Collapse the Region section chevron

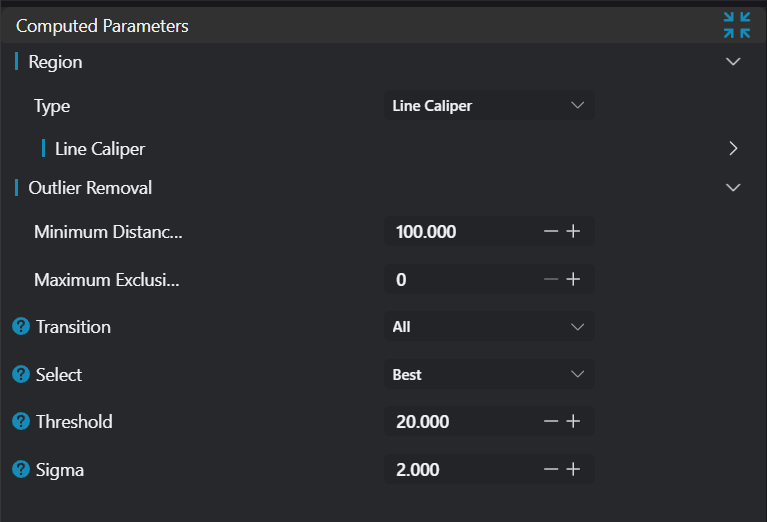(733, 62)
